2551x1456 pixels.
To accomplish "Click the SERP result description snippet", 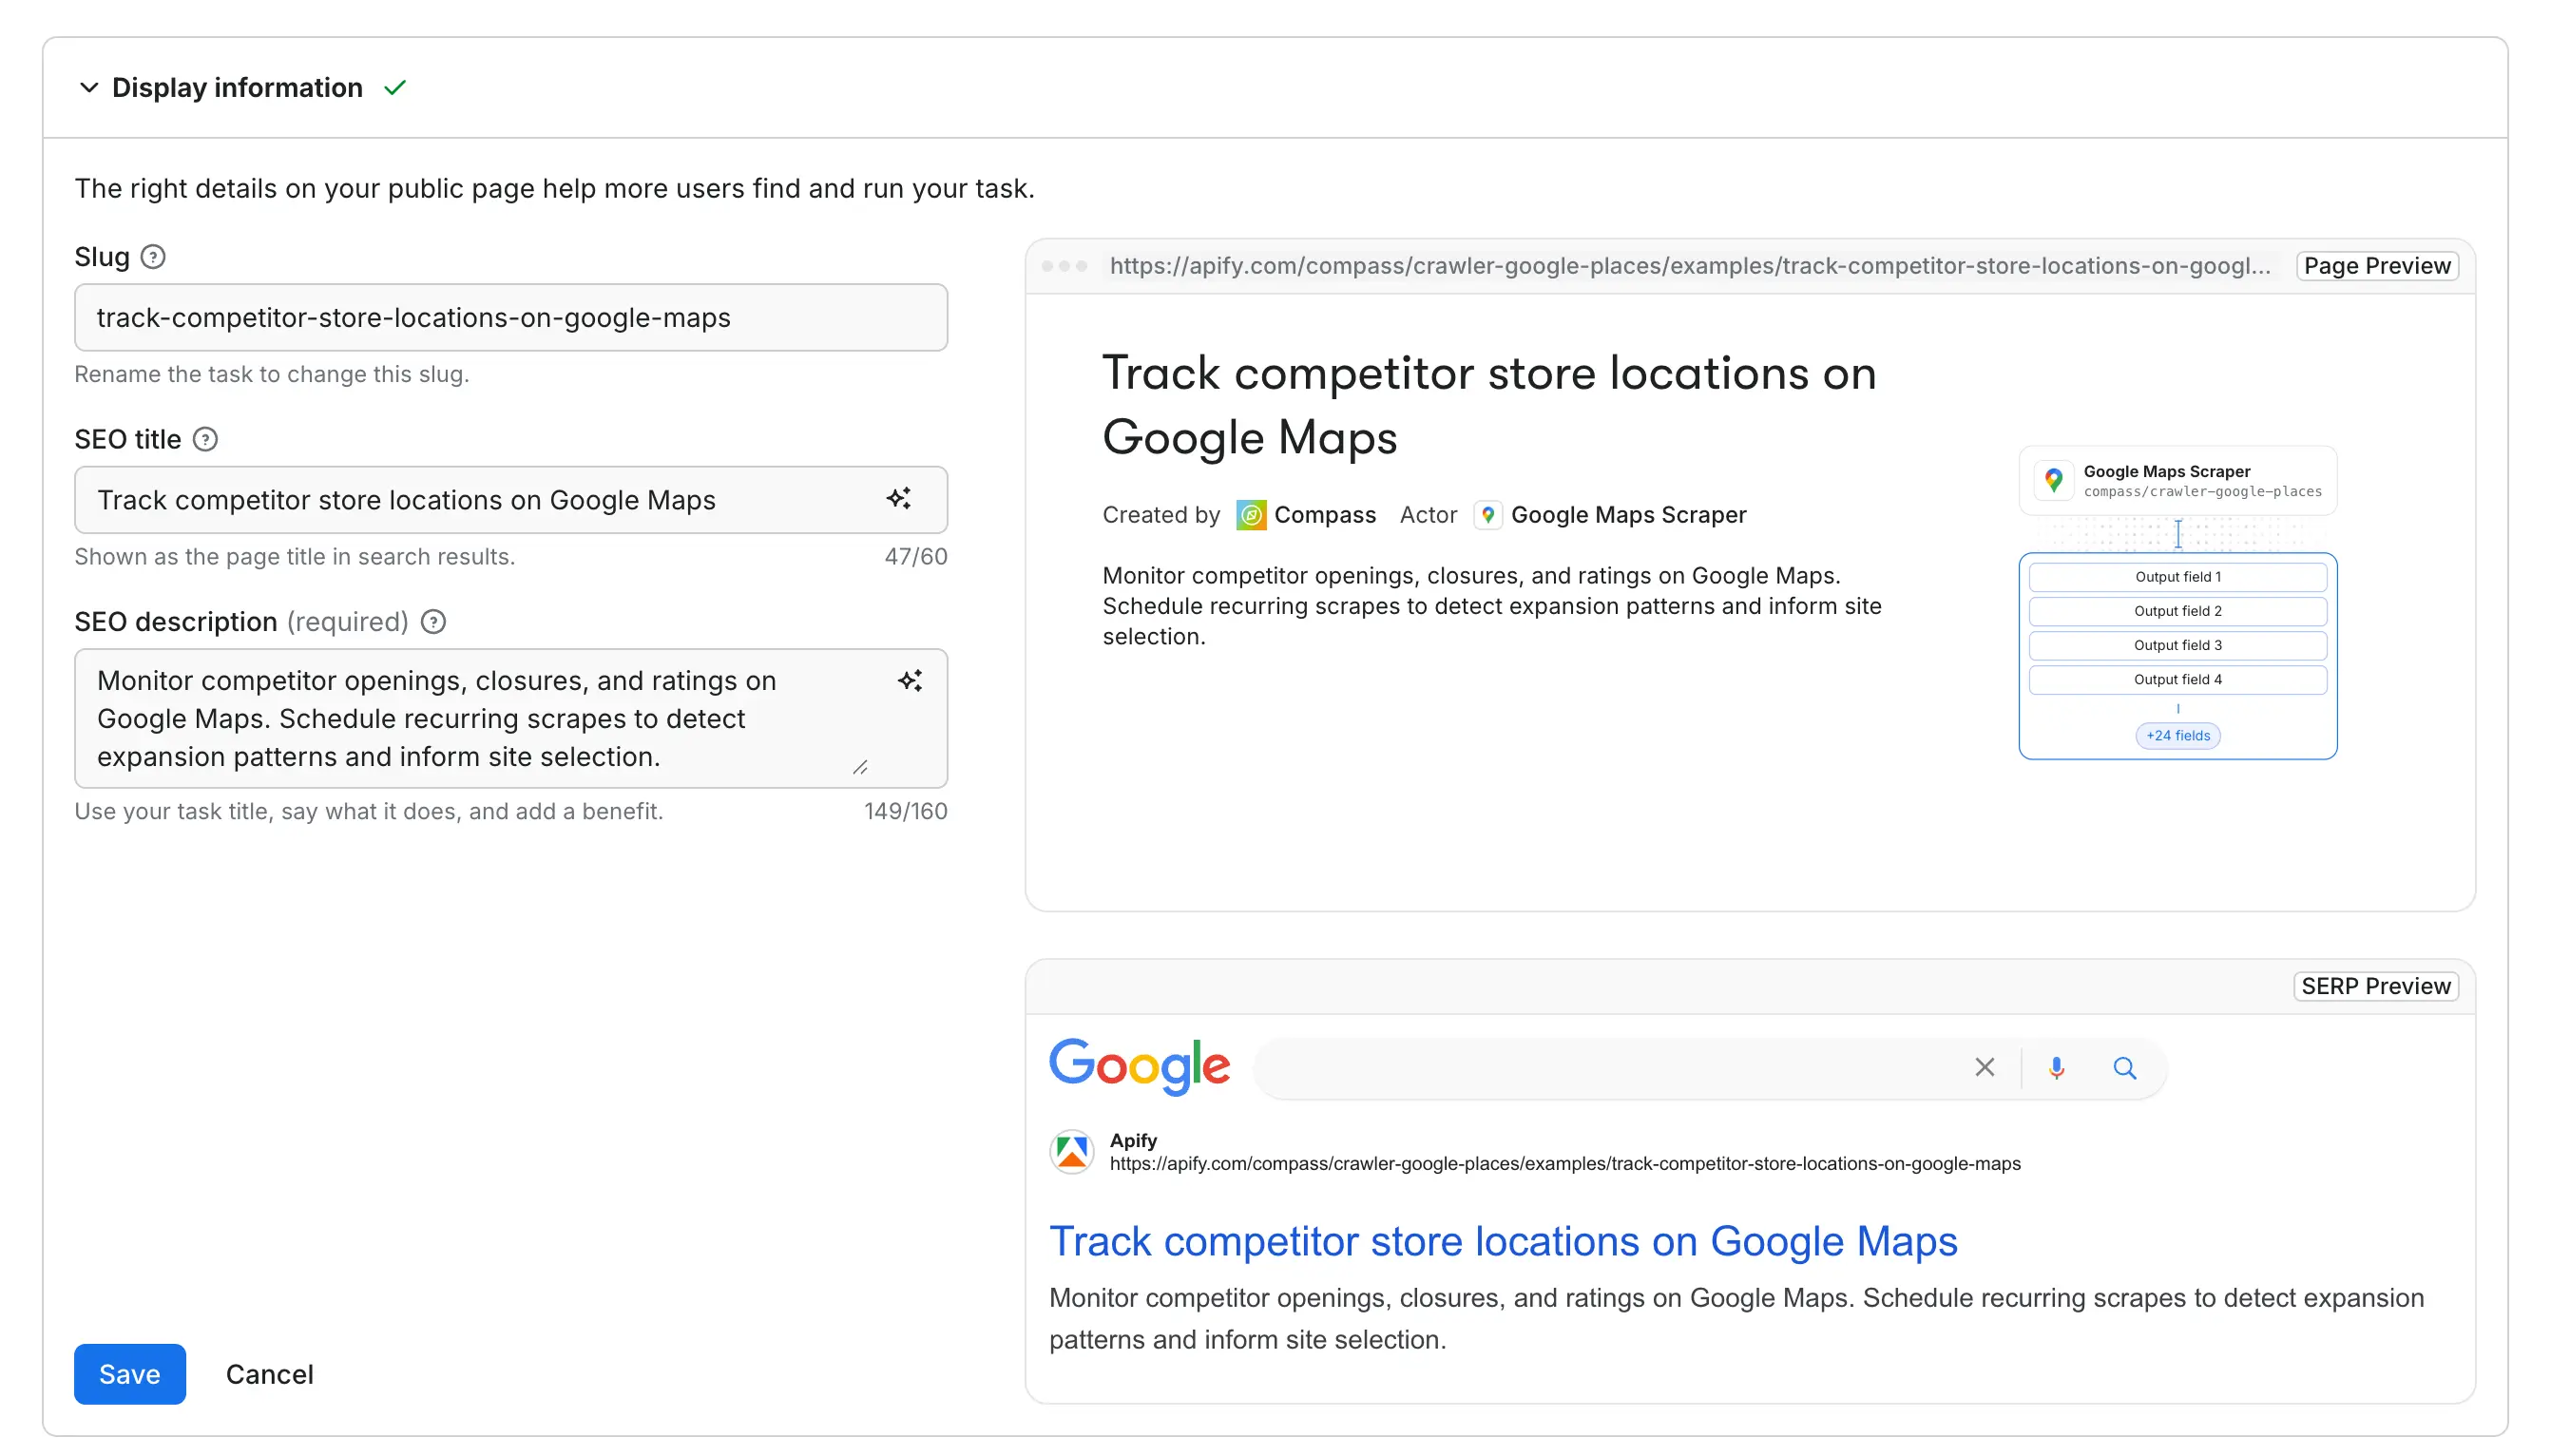I will 1736,1318.
